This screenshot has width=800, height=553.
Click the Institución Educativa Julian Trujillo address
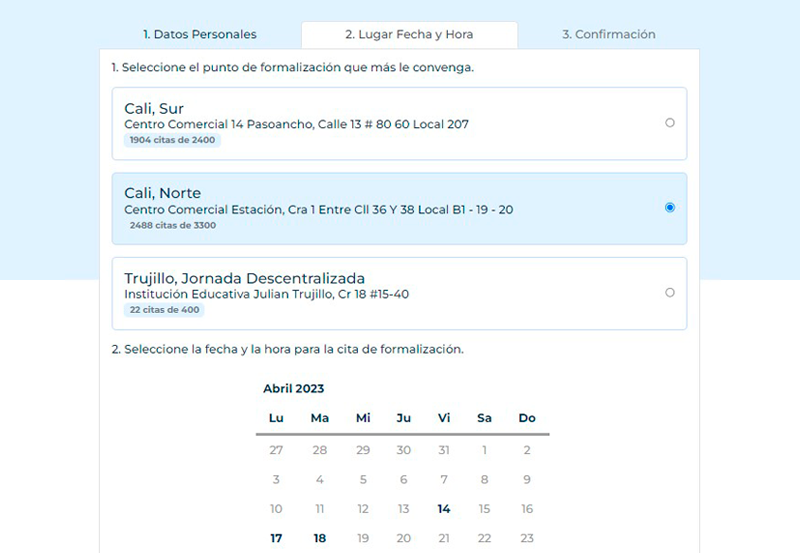[266, 295]
